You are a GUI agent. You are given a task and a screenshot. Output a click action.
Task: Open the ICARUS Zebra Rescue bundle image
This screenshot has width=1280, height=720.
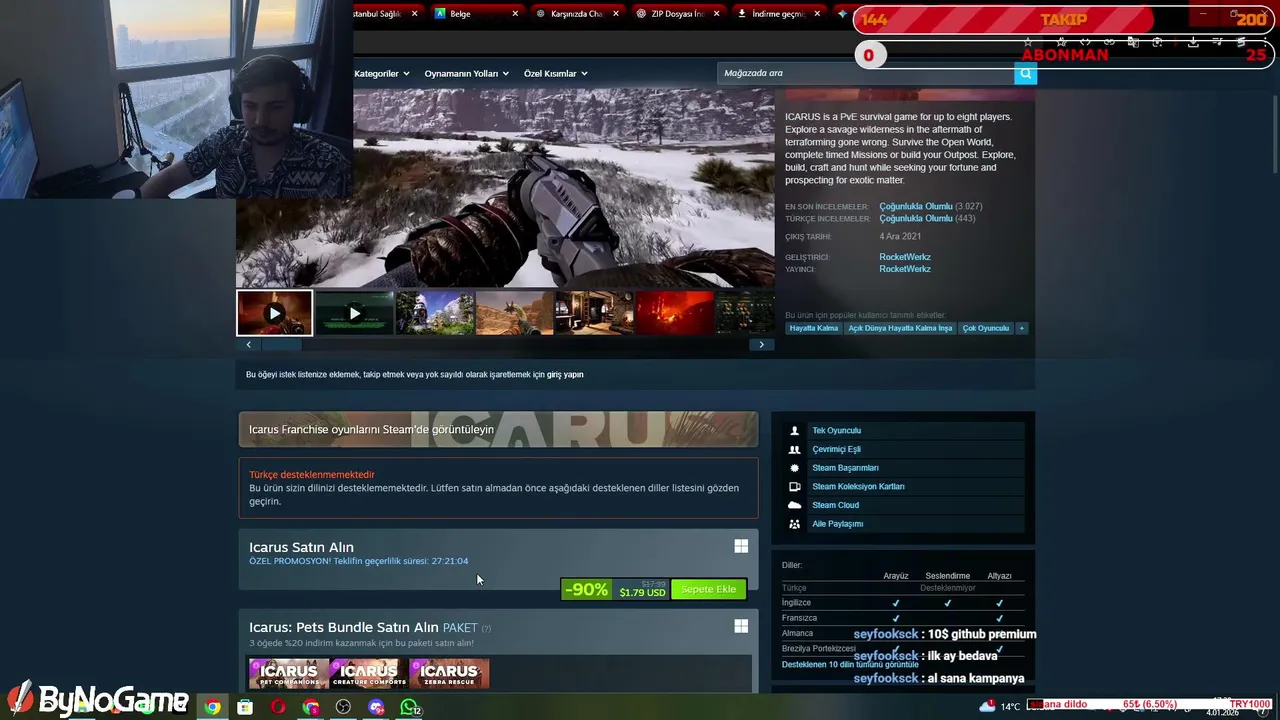[449, 673]
